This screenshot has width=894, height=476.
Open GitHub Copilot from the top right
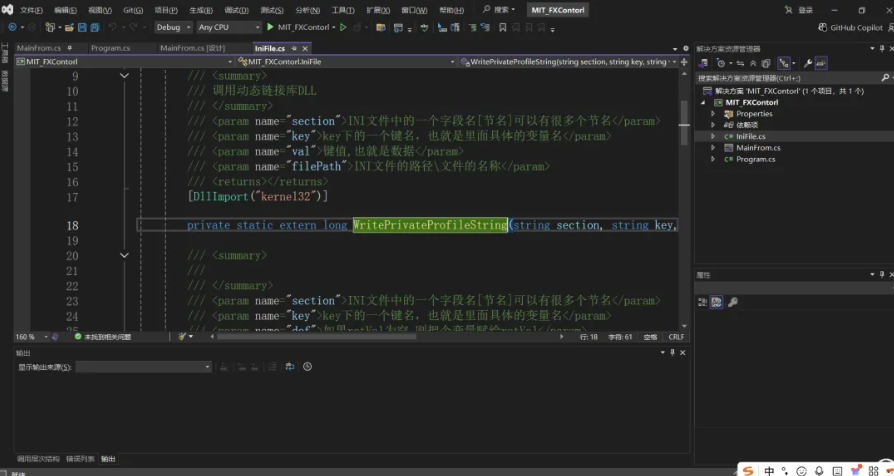click(x=850, y=28)
